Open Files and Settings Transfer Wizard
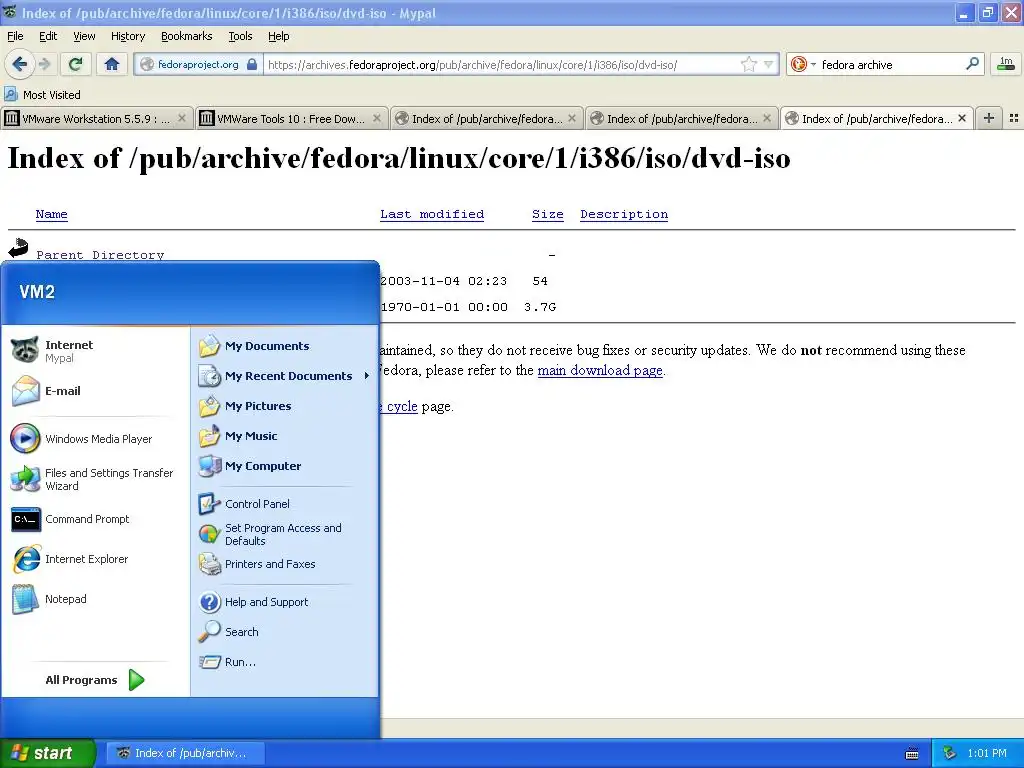The height and width of the screenshot is (768, 1024). tap(96, 479)
